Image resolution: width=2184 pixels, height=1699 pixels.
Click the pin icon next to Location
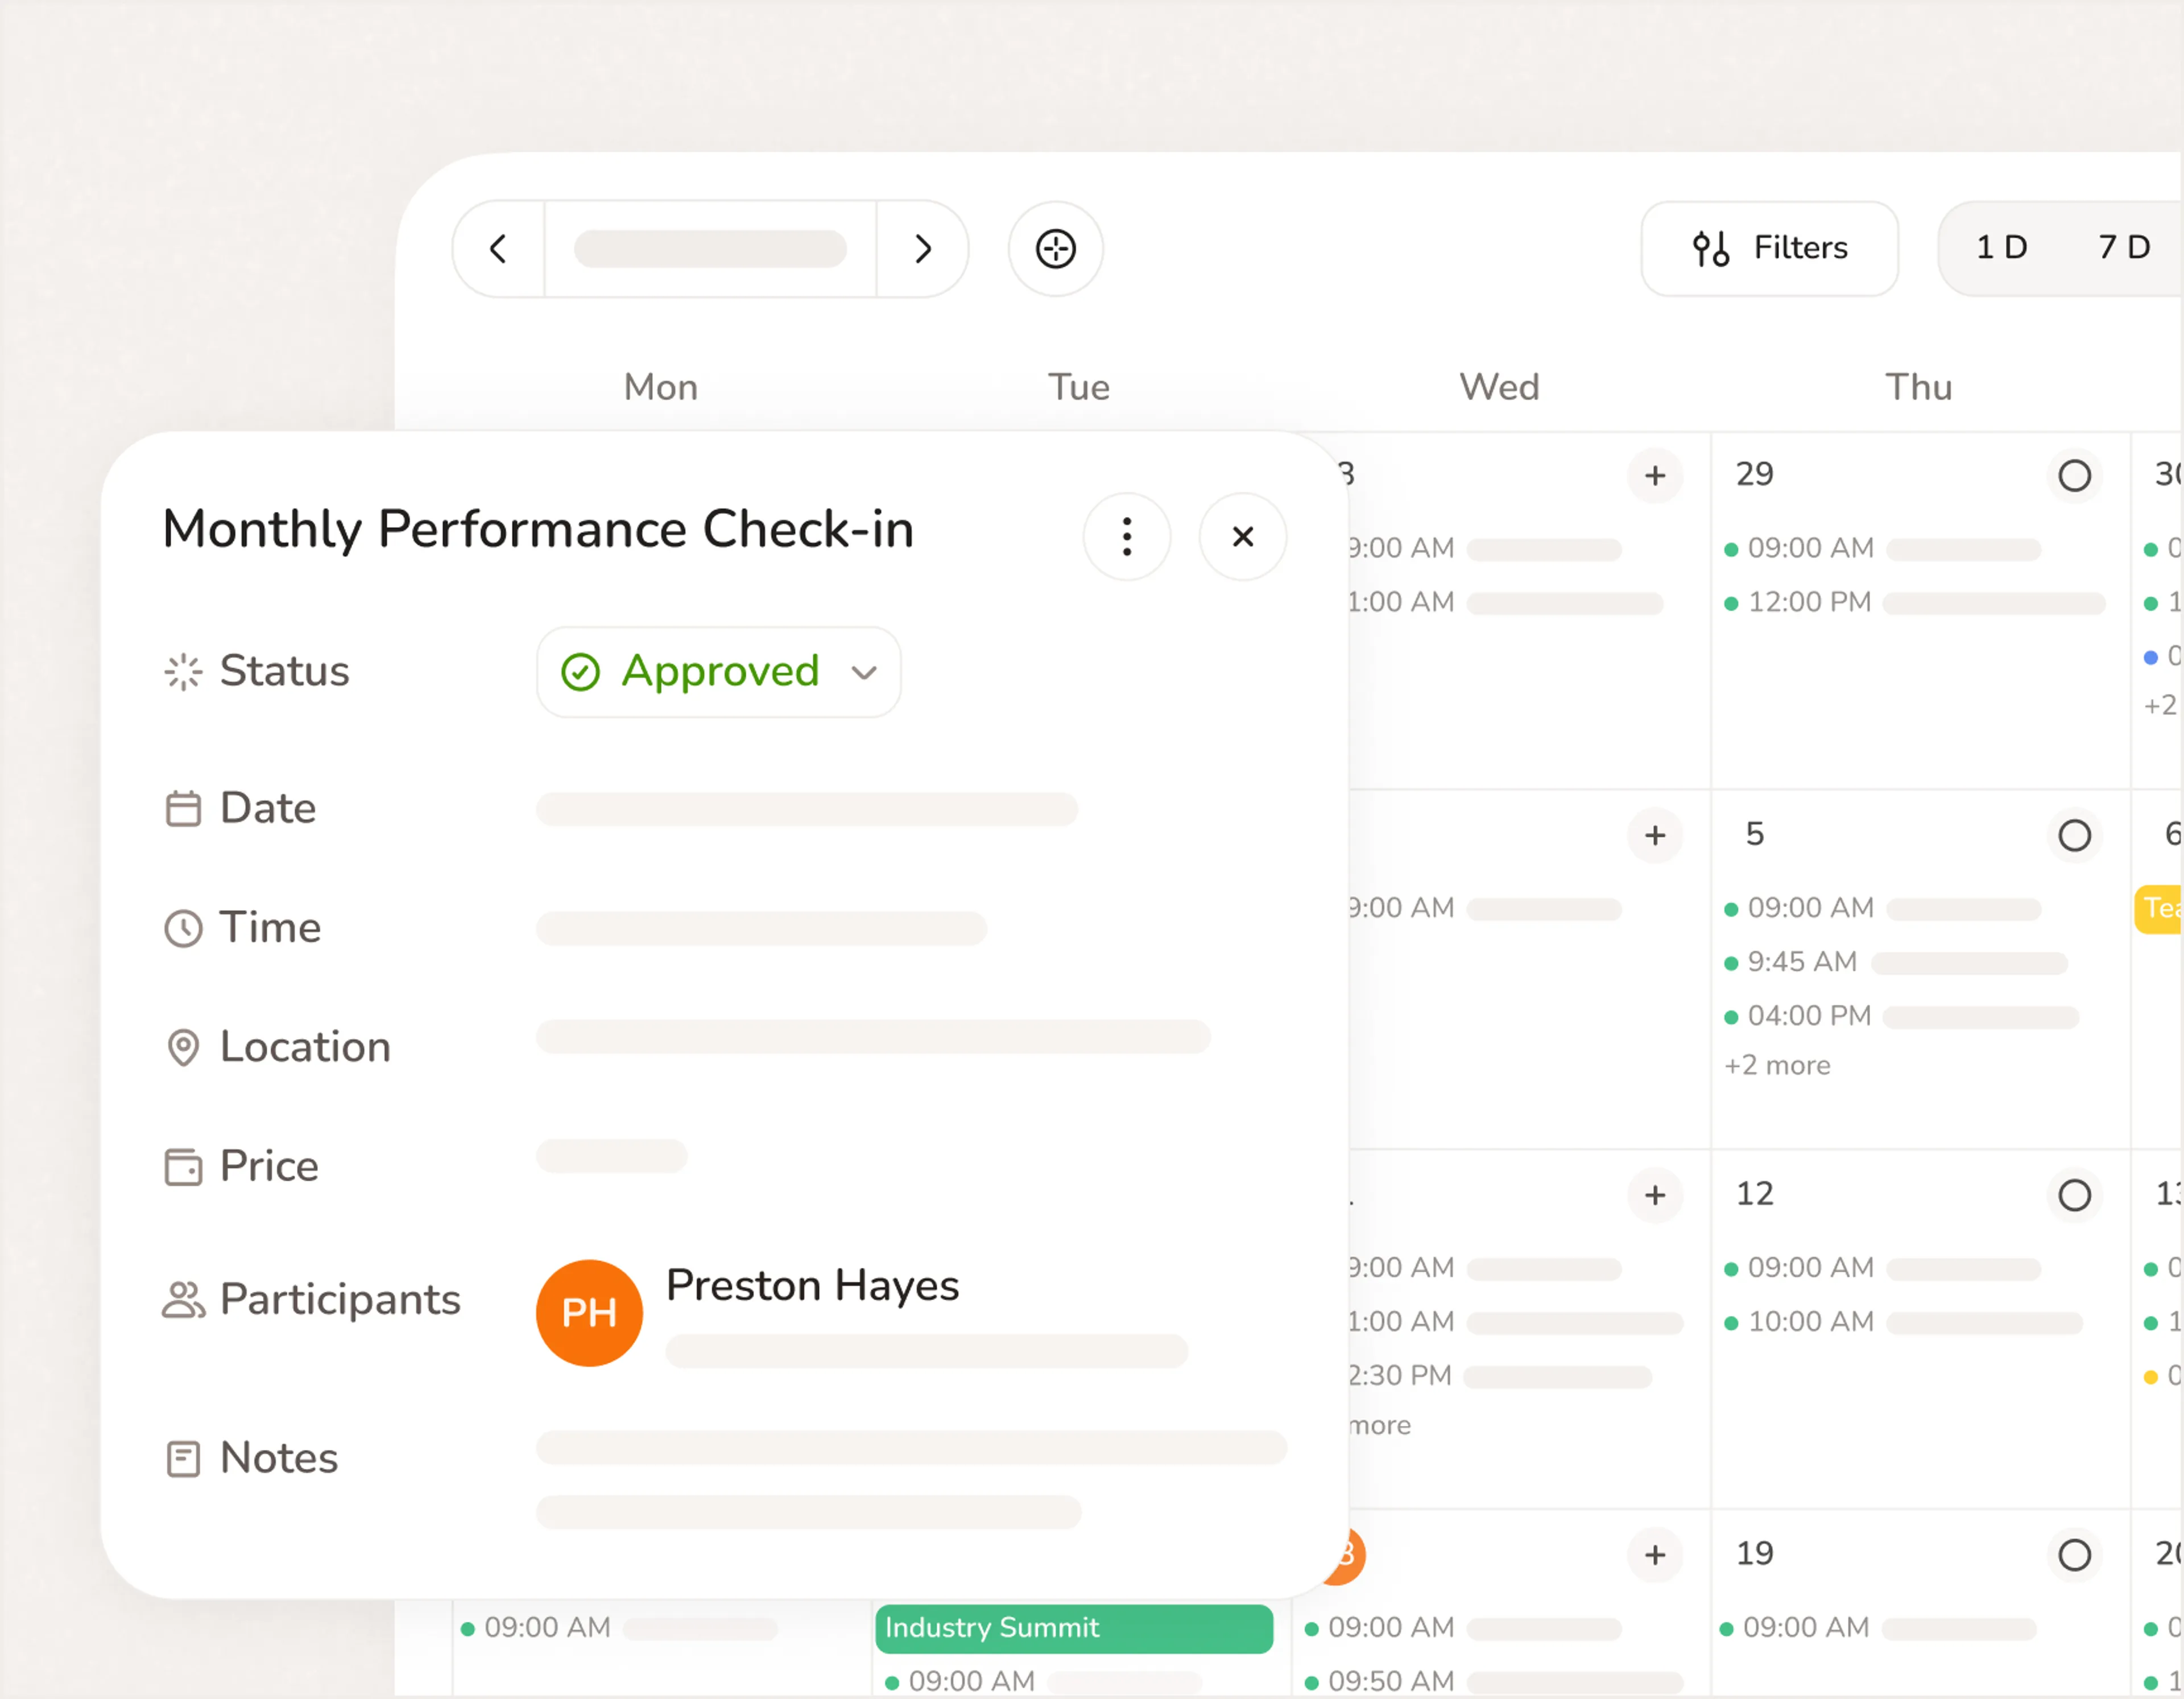pyautogui.click(x=183, y=1047)
